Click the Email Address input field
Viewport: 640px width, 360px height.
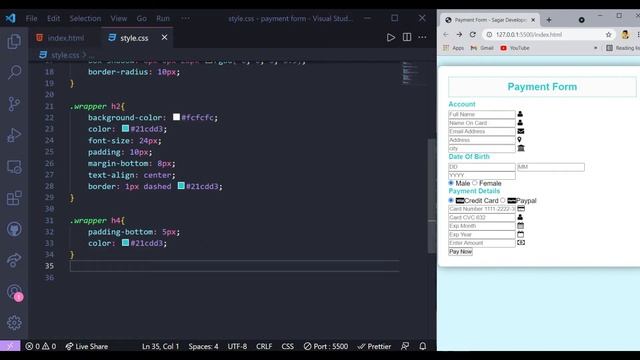[x=482, y=131]
